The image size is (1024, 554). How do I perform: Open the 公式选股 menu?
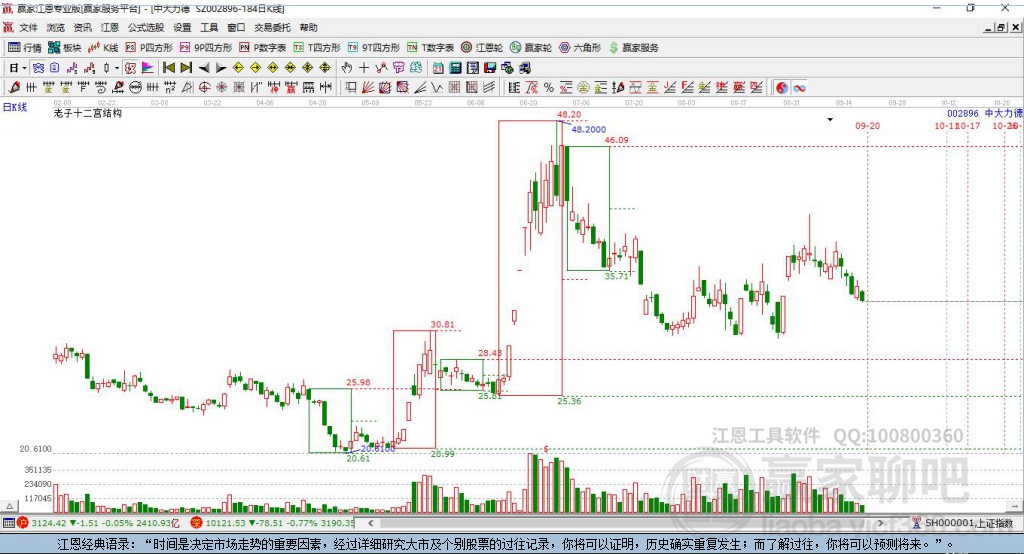tap(146, 27)
